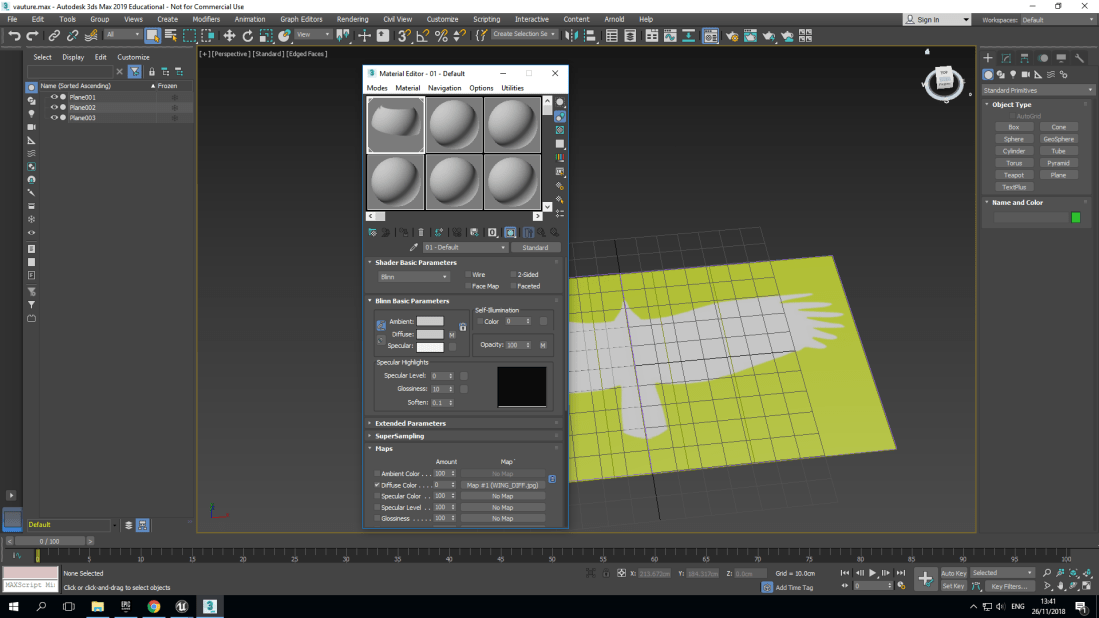Viewport: 1099px width, 618px height.
Task: Delete material using trash icon
Action: tap(421, 232)
